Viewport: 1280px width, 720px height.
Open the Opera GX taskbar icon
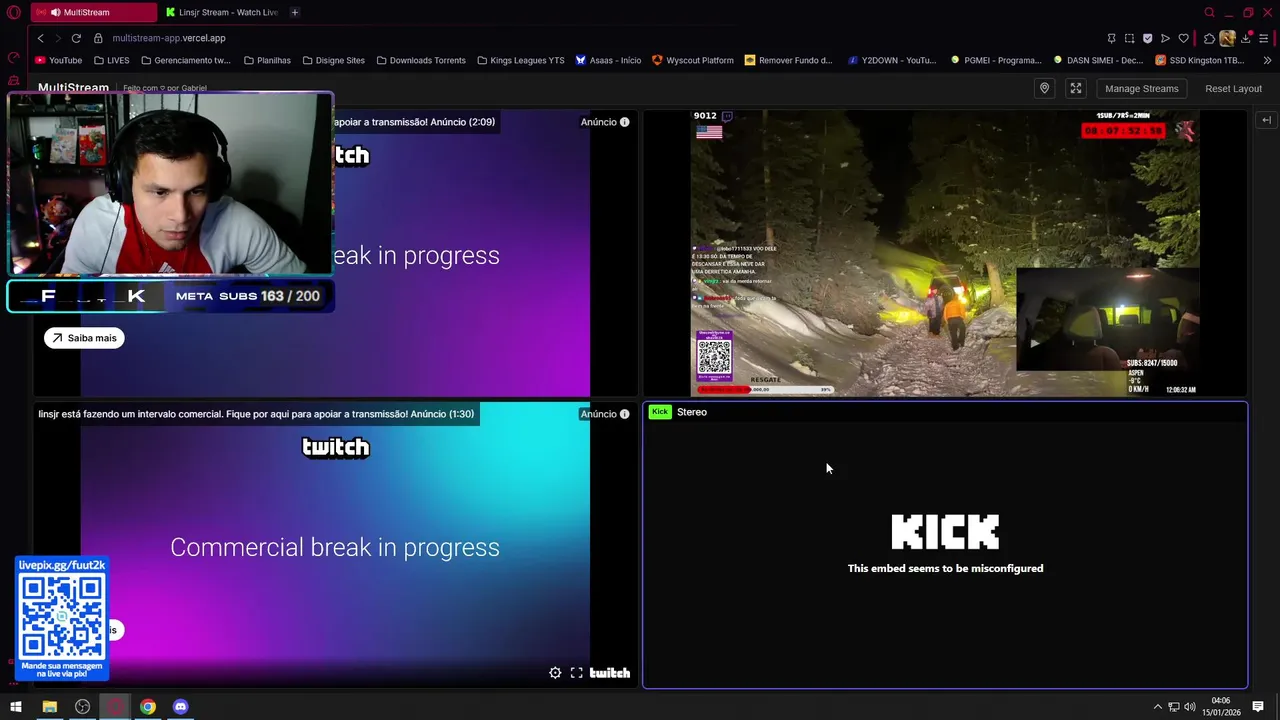pos(115,707)
